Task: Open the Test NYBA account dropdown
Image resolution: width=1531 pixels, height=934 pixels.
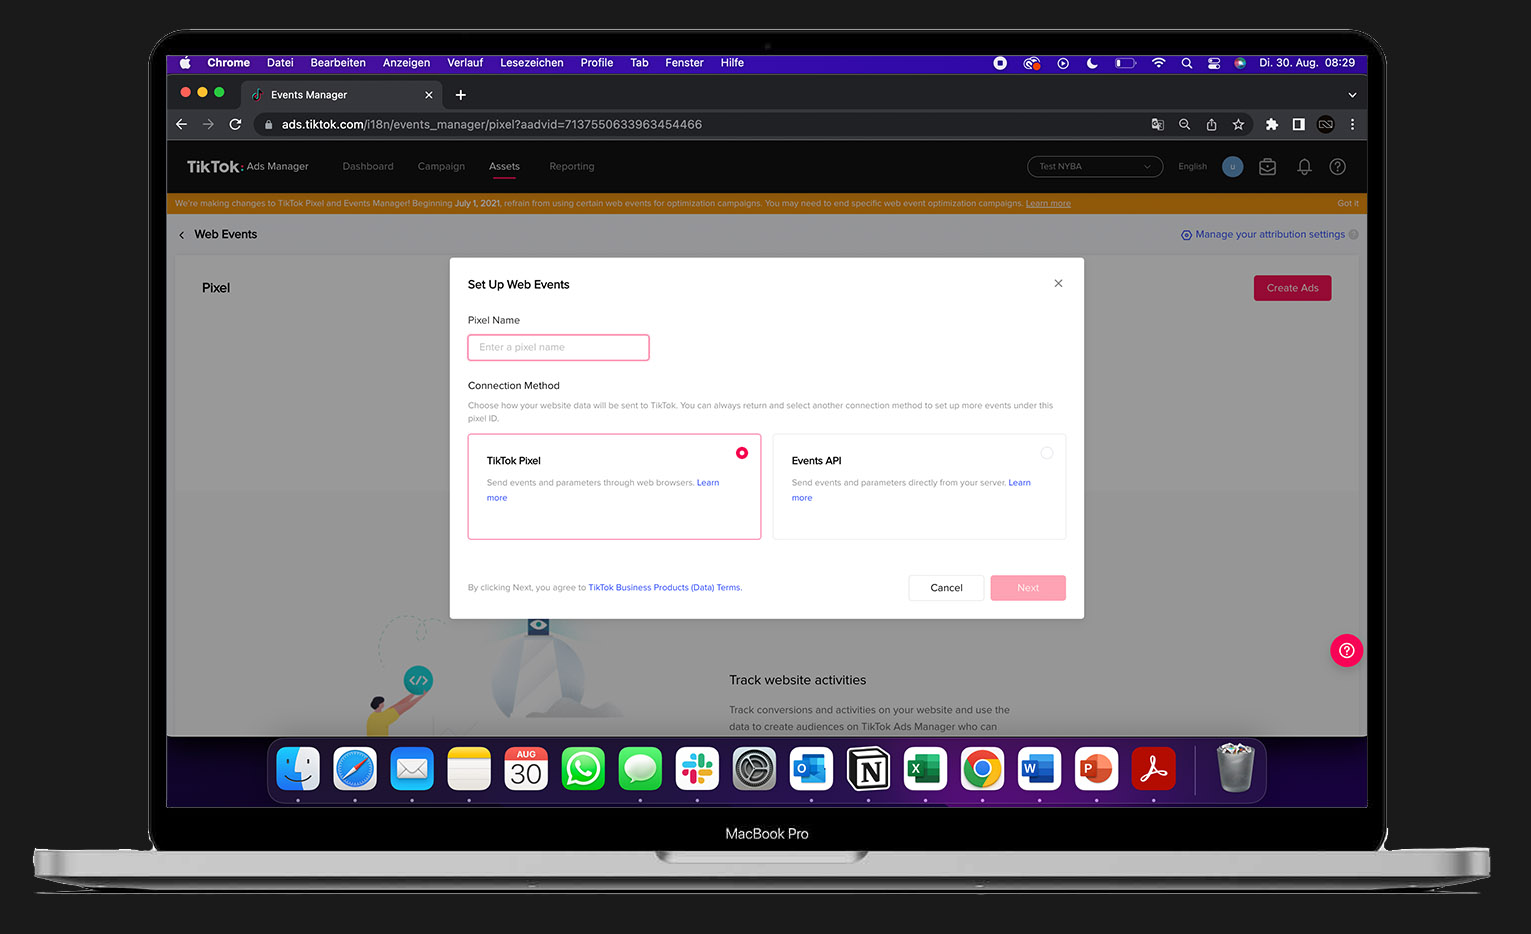Action: coord(1095,166)
